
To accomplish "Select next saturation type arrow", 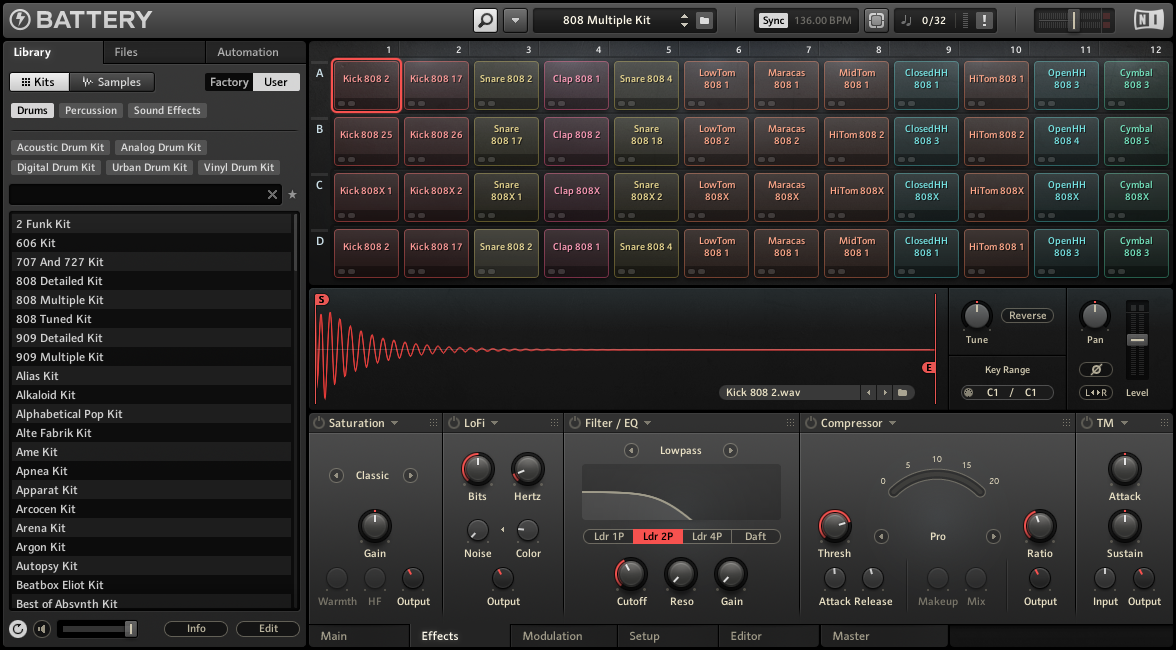I will 410,475.
